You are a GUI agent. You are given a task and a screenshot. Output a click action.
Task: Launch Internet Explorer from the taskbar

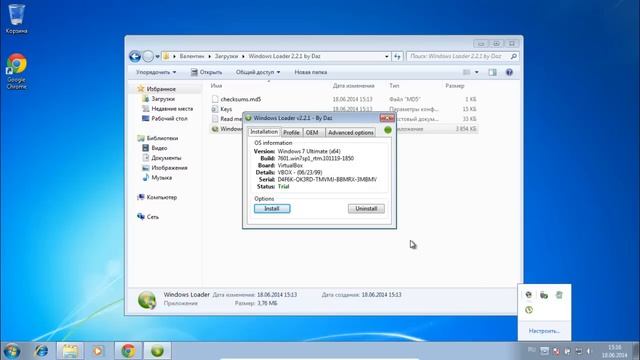41,351
